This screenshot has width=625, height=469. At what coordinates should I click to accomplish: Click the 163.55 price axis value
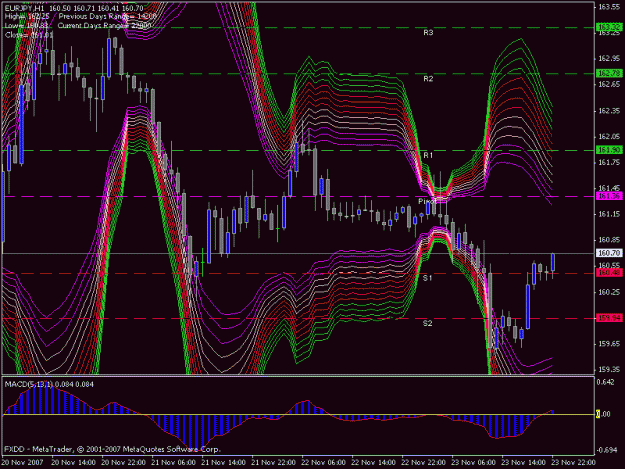609,7
